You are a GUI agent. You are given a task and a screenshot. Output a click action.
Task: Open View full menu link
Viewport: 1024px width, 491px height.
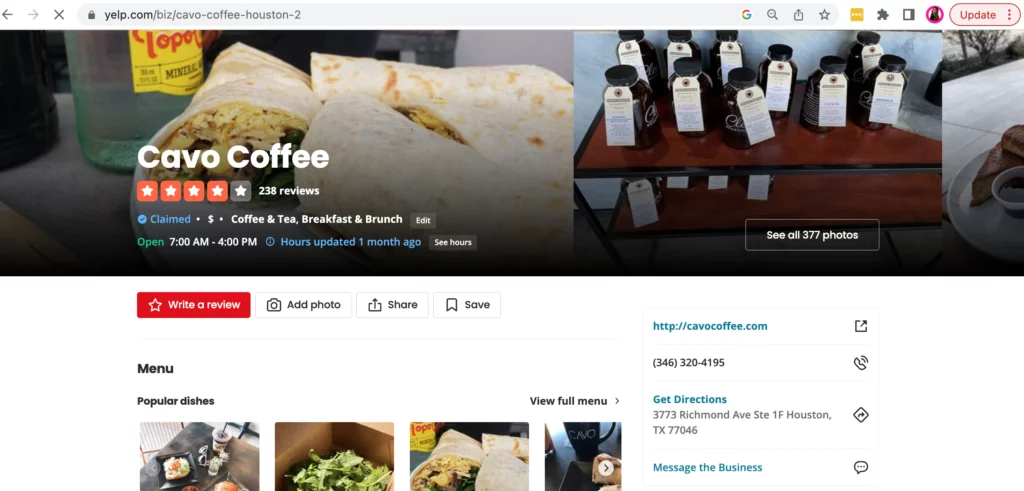click(x=575, y=401)
